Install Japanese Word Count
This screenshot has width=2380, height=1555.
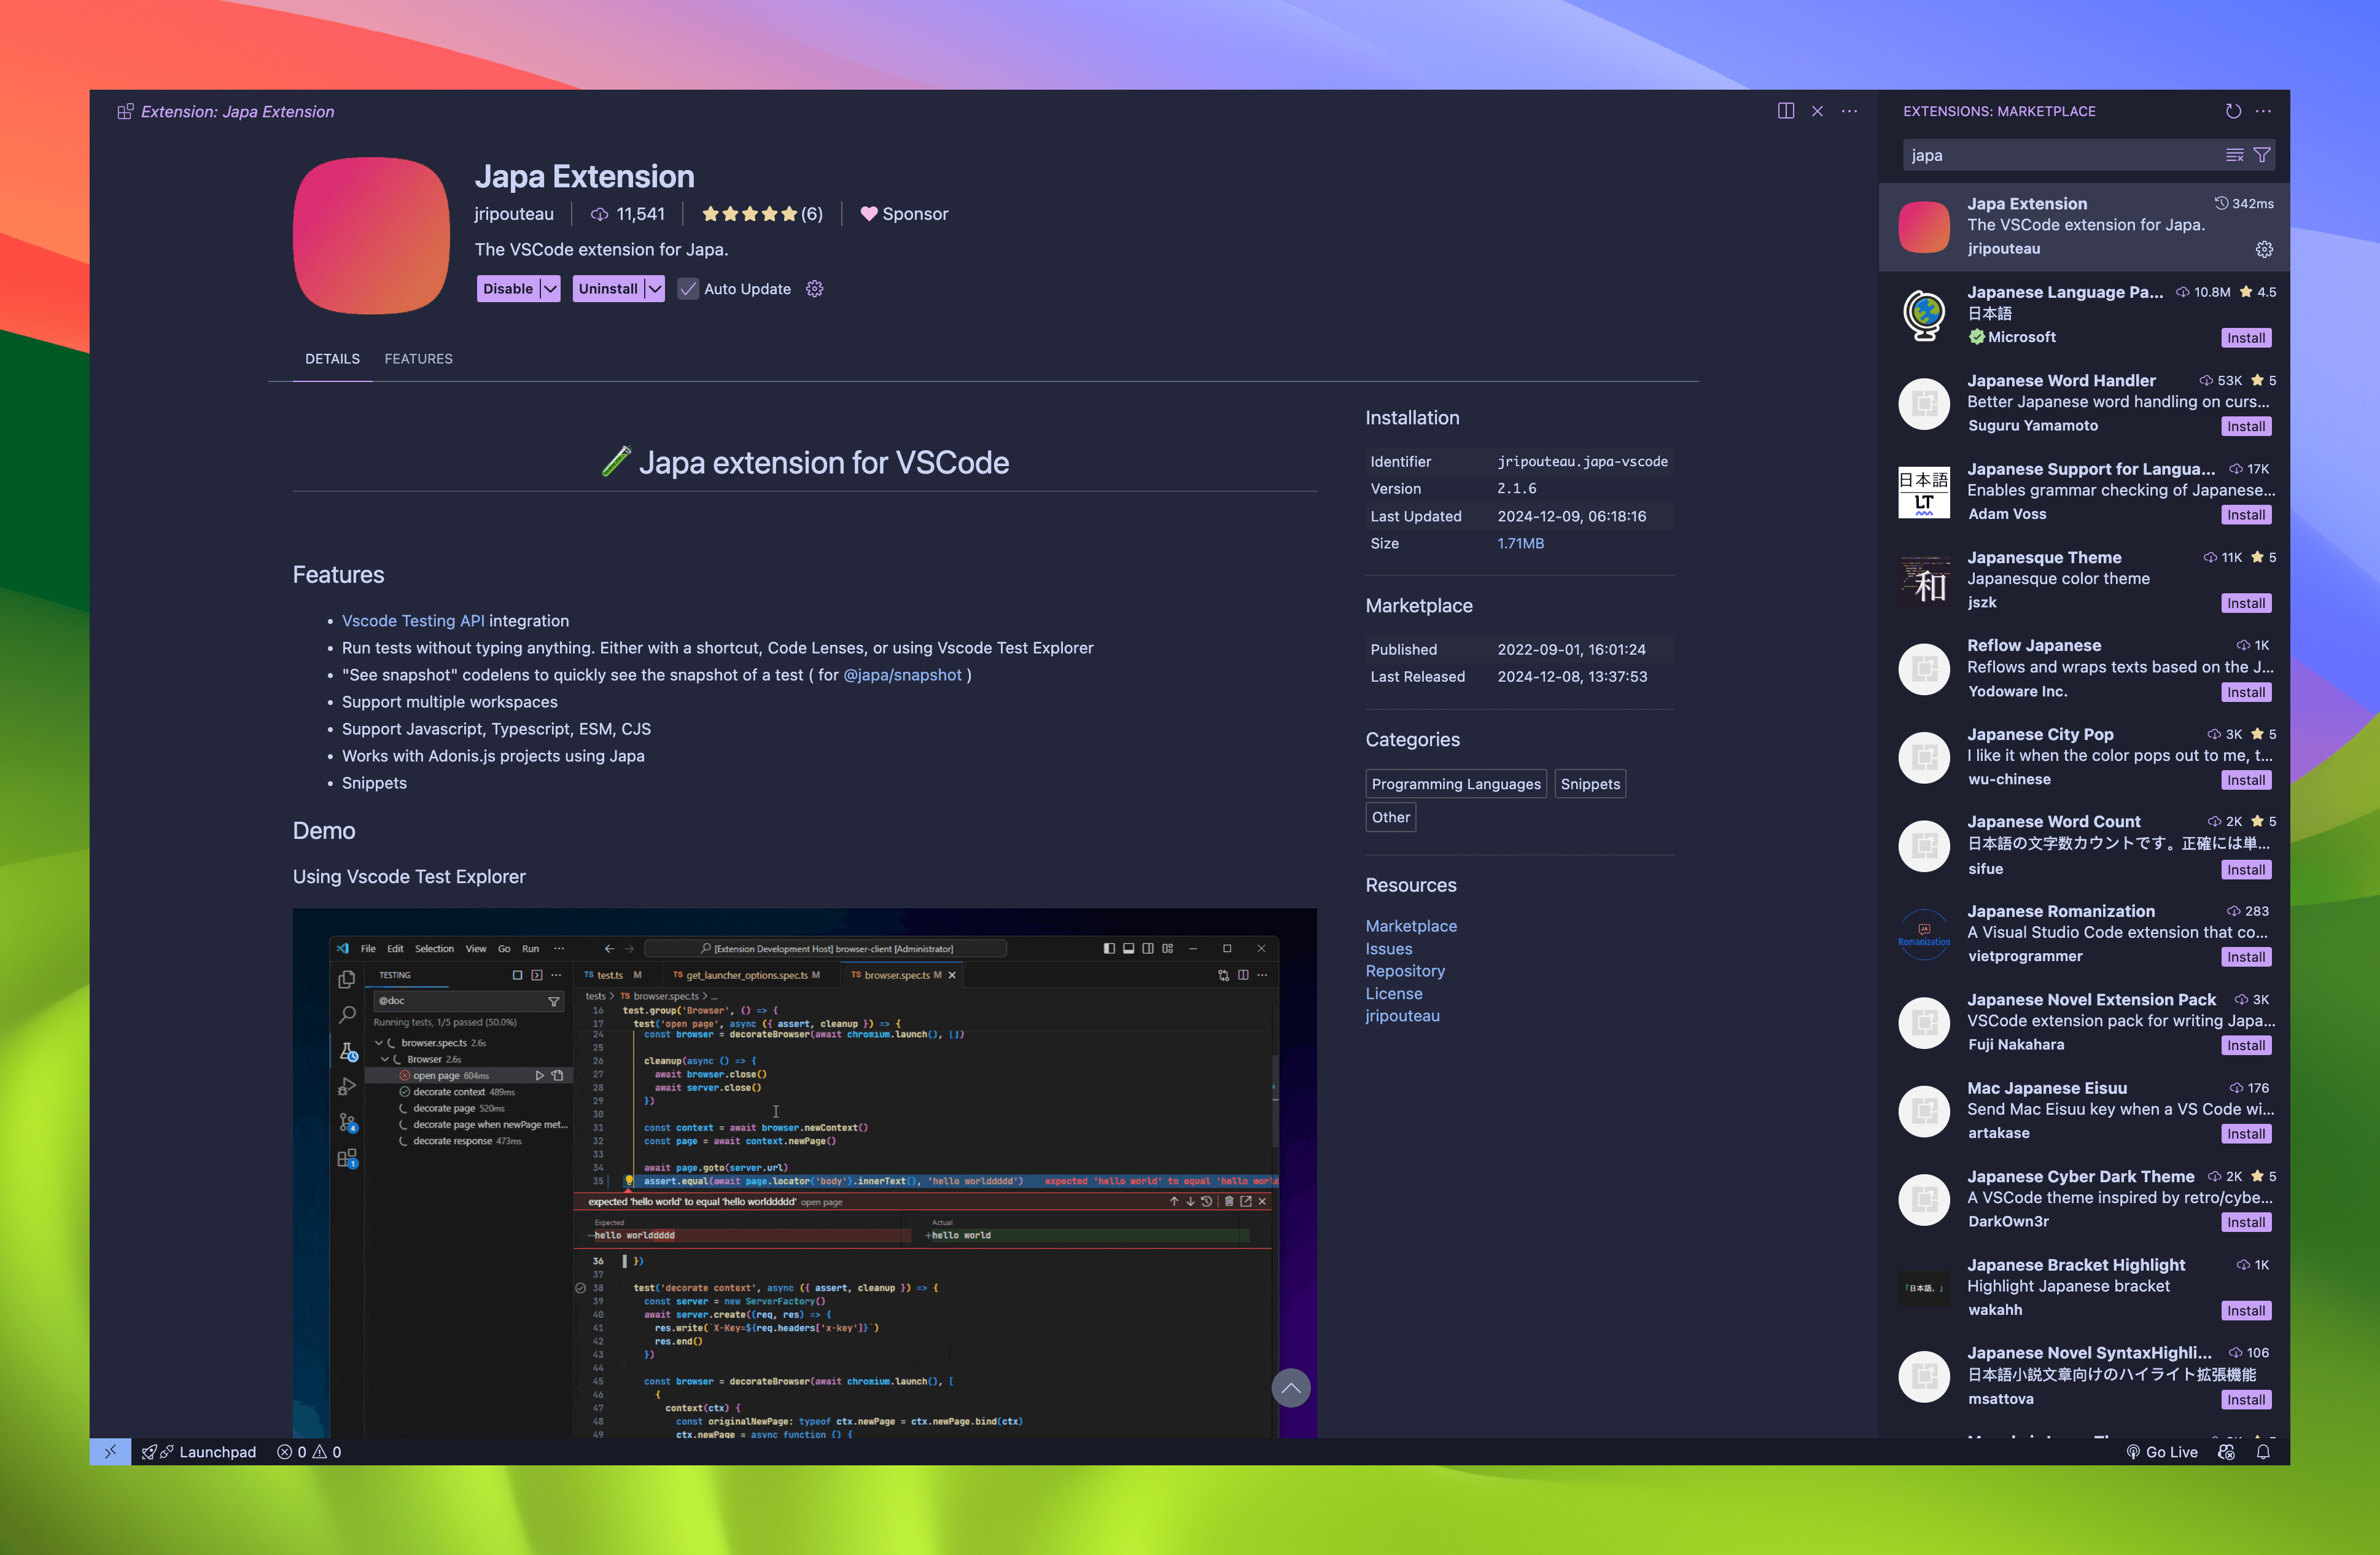[2245, 870]
